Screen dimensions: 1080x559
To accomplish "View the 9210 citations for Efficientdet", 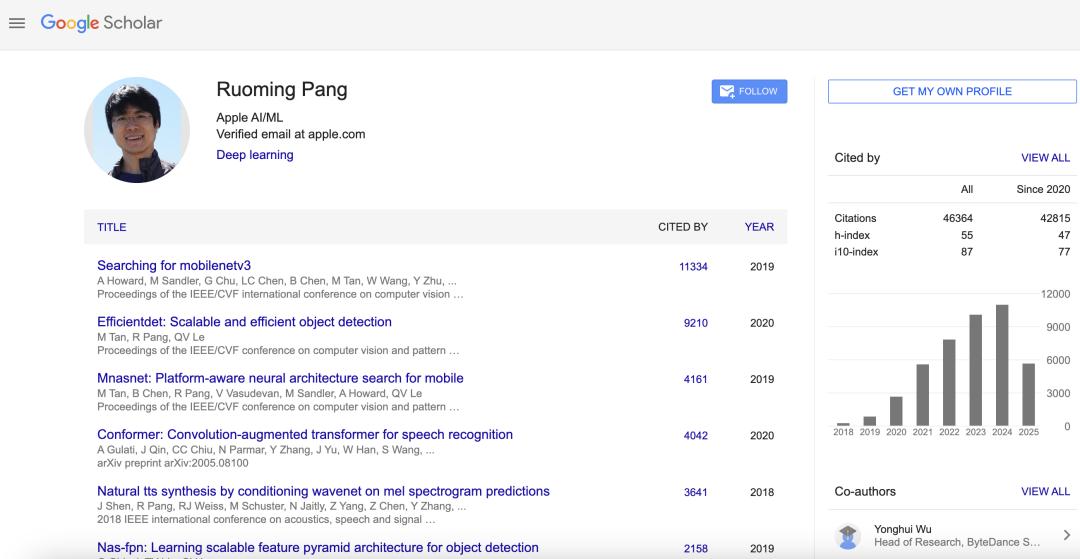I will click(x=696, y=324).
